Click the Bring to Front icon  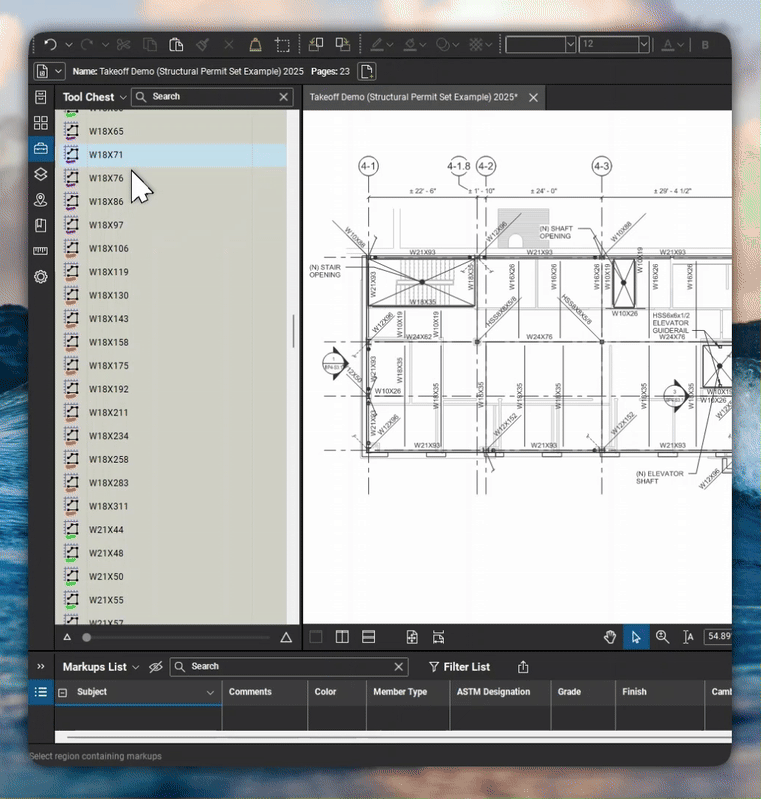tap(343, 45)
